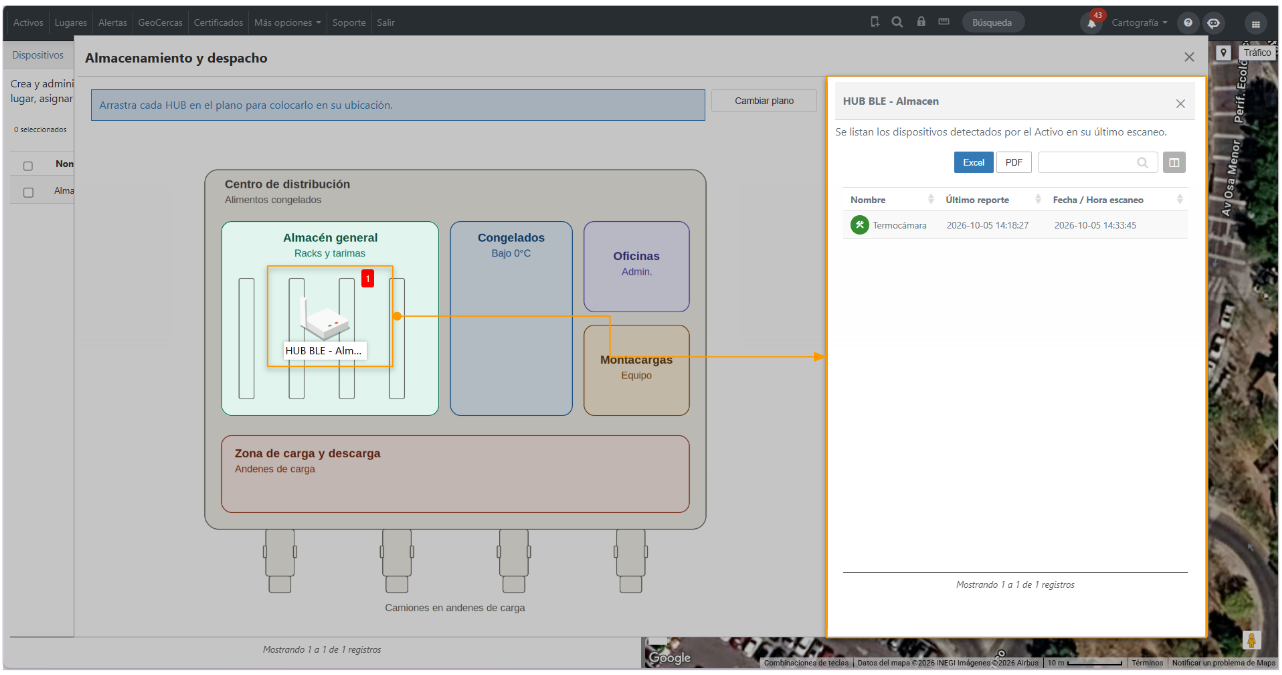
Task: Open the Certificados menu
Action: click(x=218, y=22)
